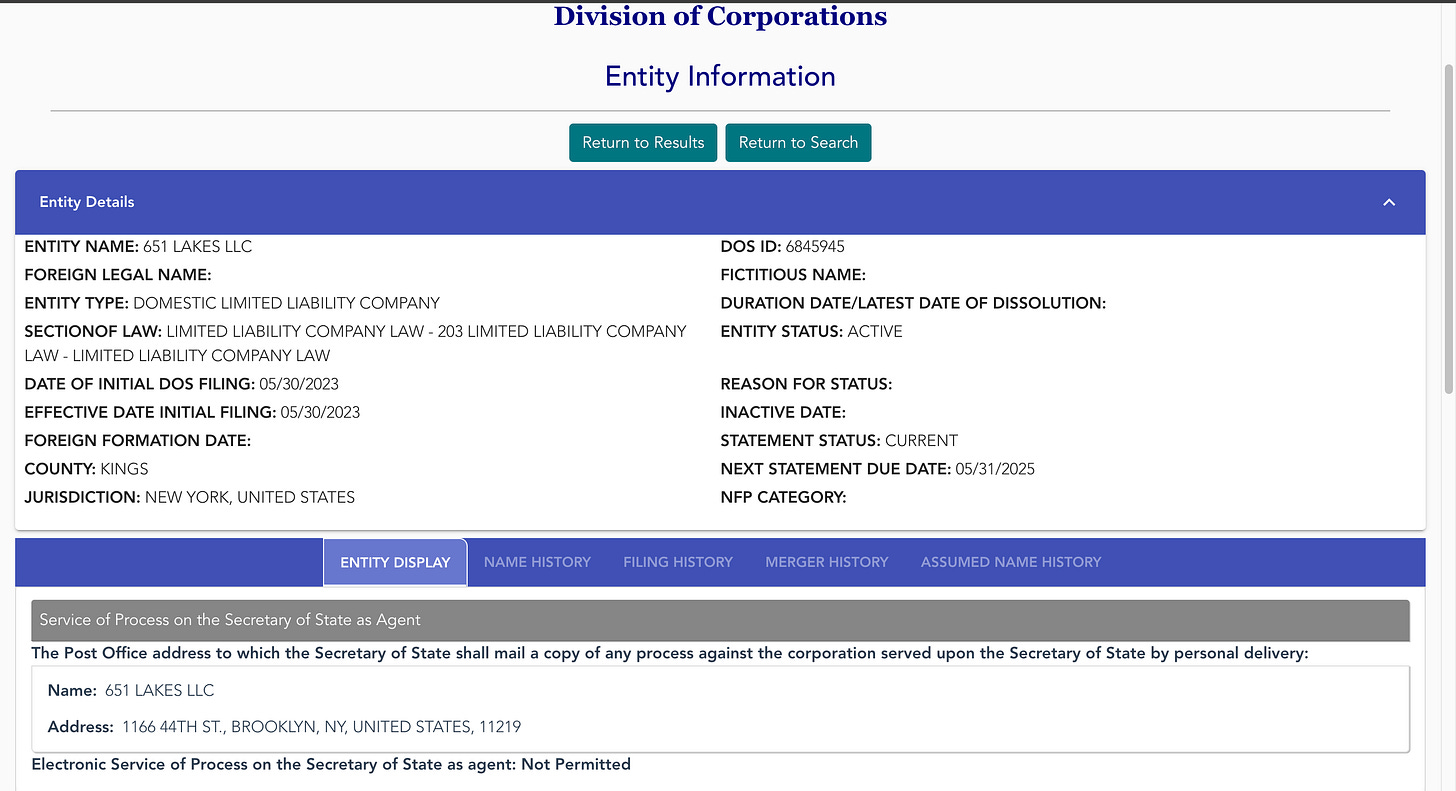Click the Entity Information heading
This screenshot has width=1456, height=791.
click(720, 76)
